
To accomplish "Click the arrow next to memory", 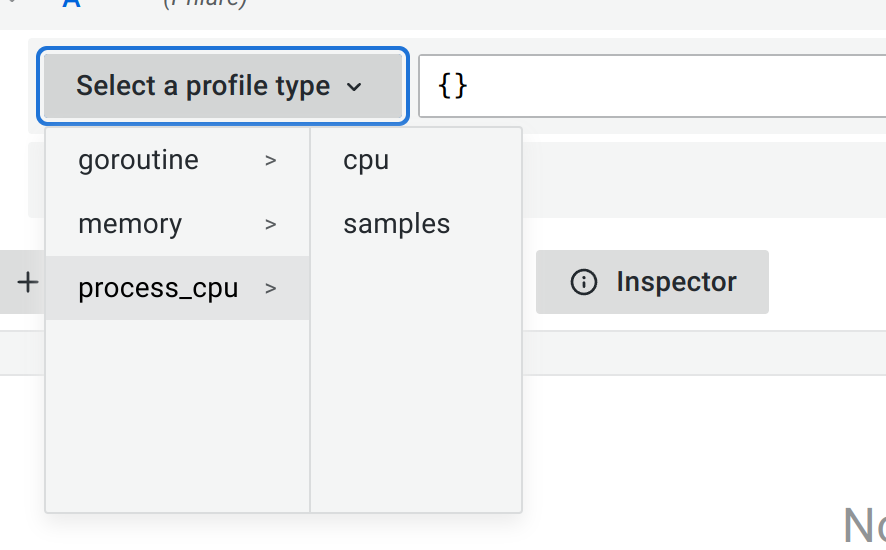I will click(x=270, y=224).
